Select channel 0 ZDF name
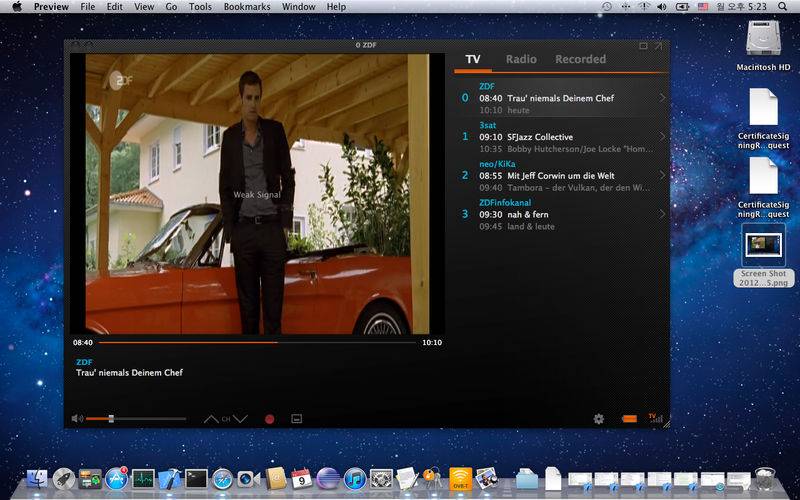The width and height of the screenshot is (800, 500). click(487, 86)
